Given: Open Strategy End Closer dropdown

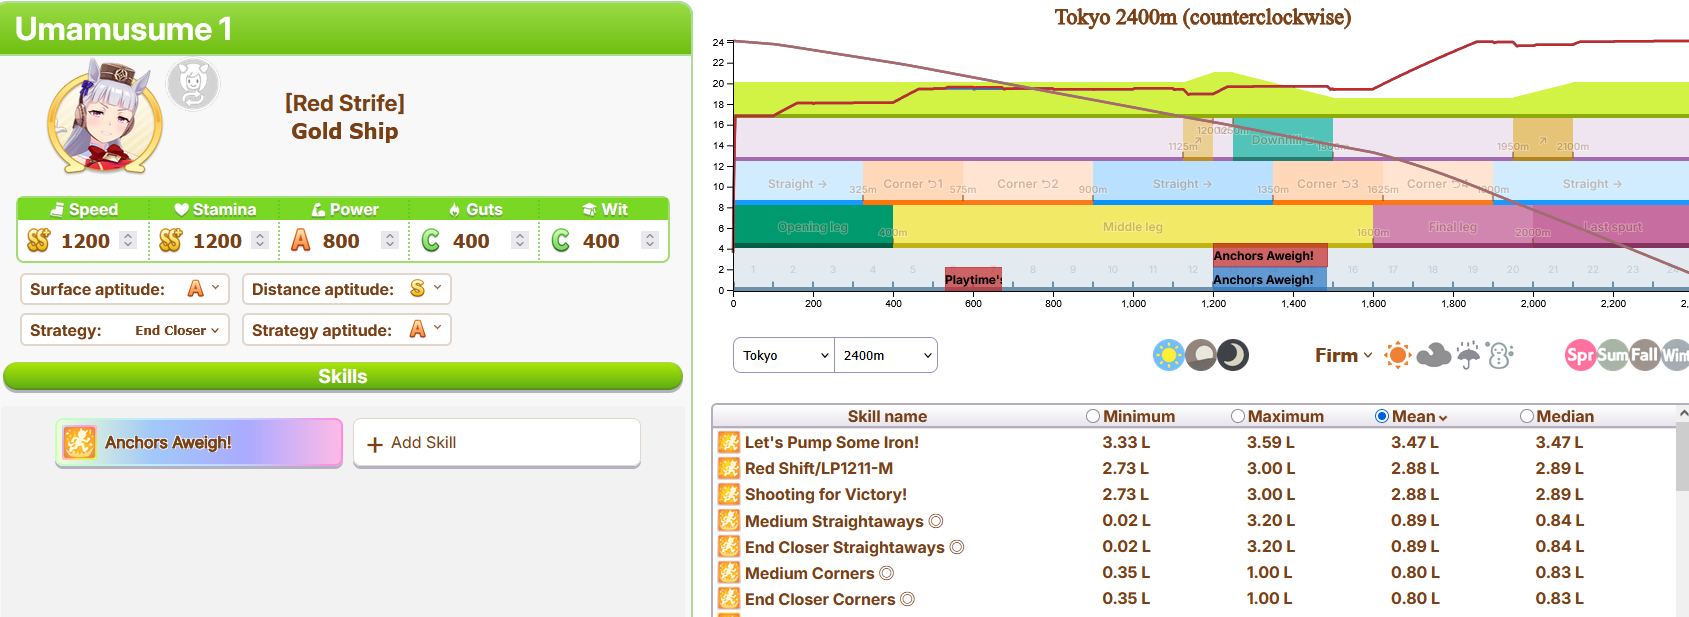Looking at the screenshot, I should coord(125,330).
